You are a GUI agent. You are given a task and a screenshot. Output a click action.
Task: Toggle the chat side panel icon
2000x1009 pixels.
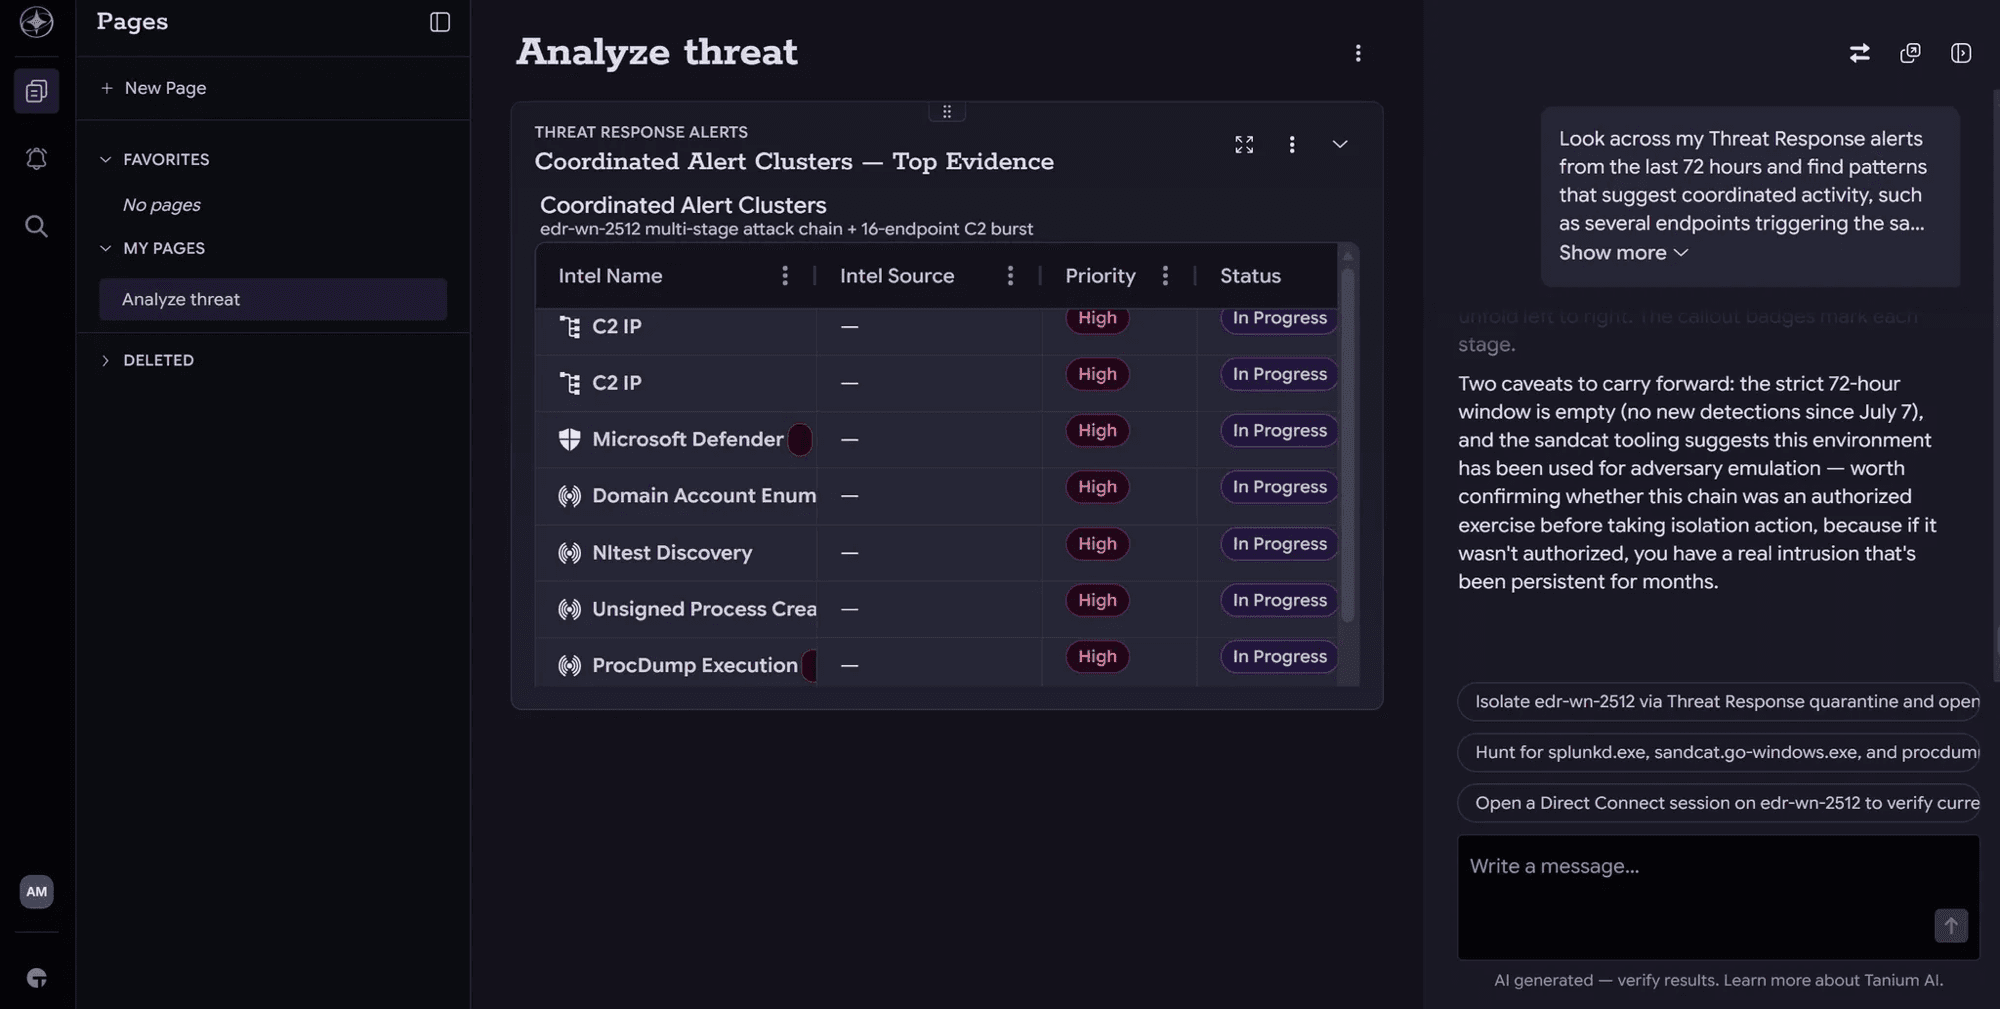pos(1961,53)
